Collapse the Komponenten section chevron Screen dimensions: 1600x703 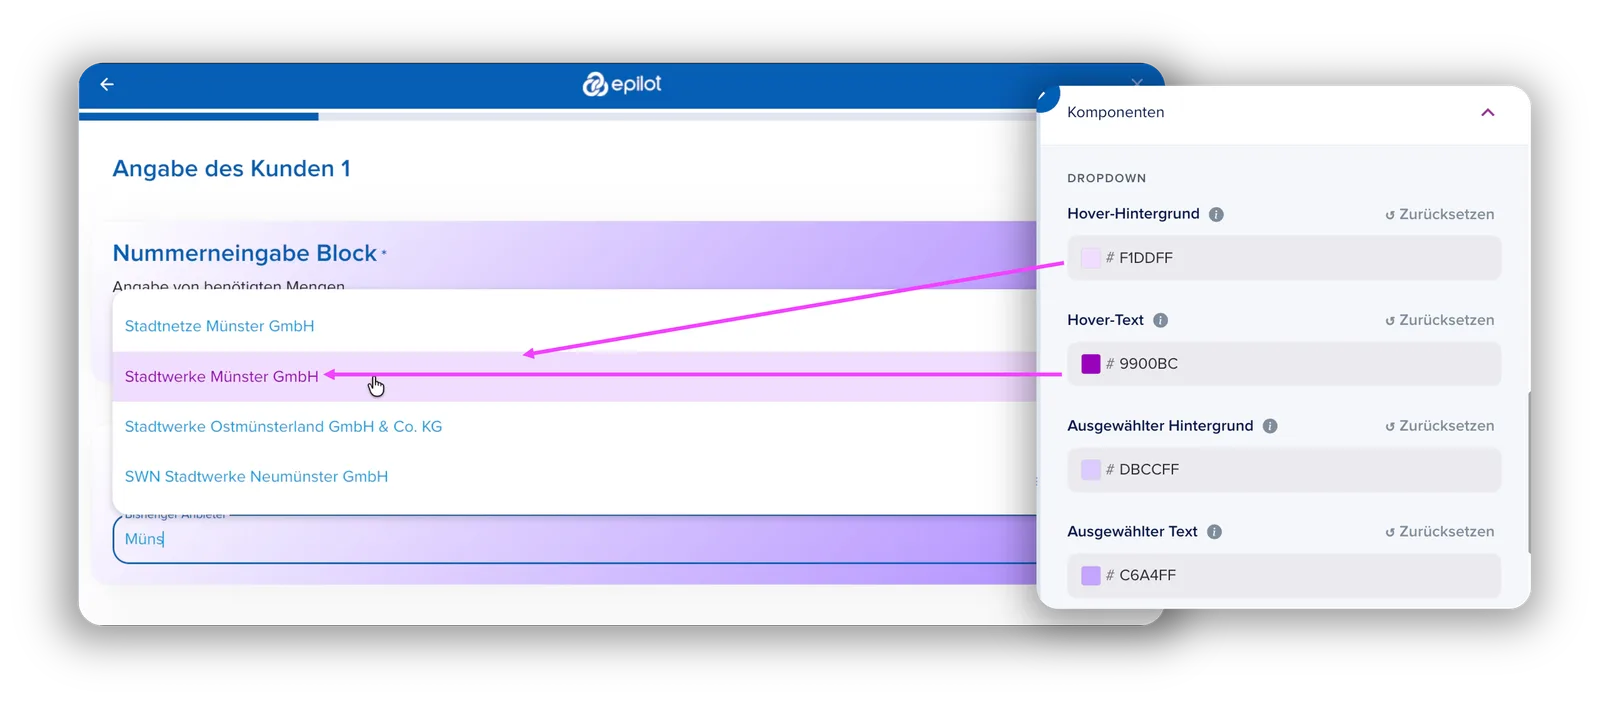click(1488, 112)
